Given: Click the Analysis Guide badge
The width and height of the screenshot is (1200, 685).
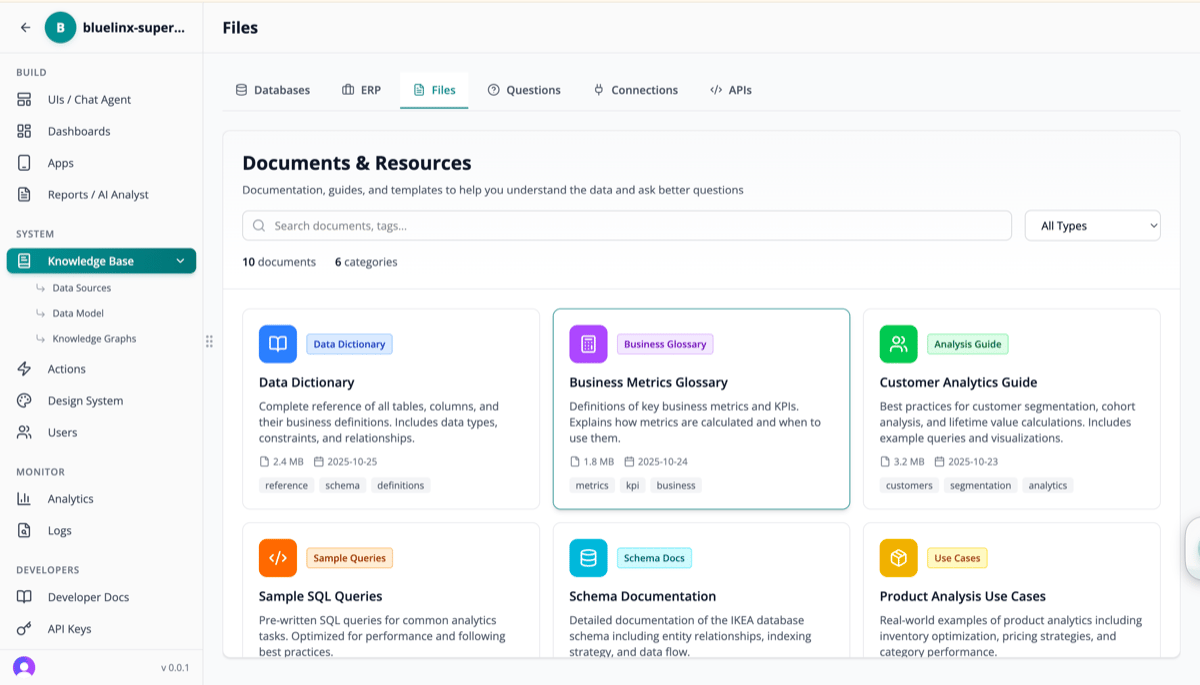Looking at the screenshot, I should pos(968,344).
